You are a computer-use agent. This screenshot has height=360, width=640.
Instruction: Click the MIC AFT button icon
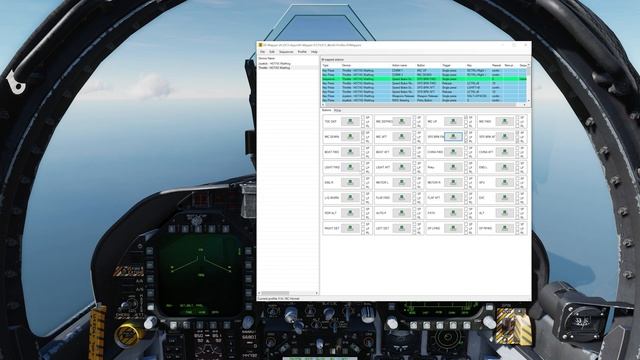click(x=402, y=136)
